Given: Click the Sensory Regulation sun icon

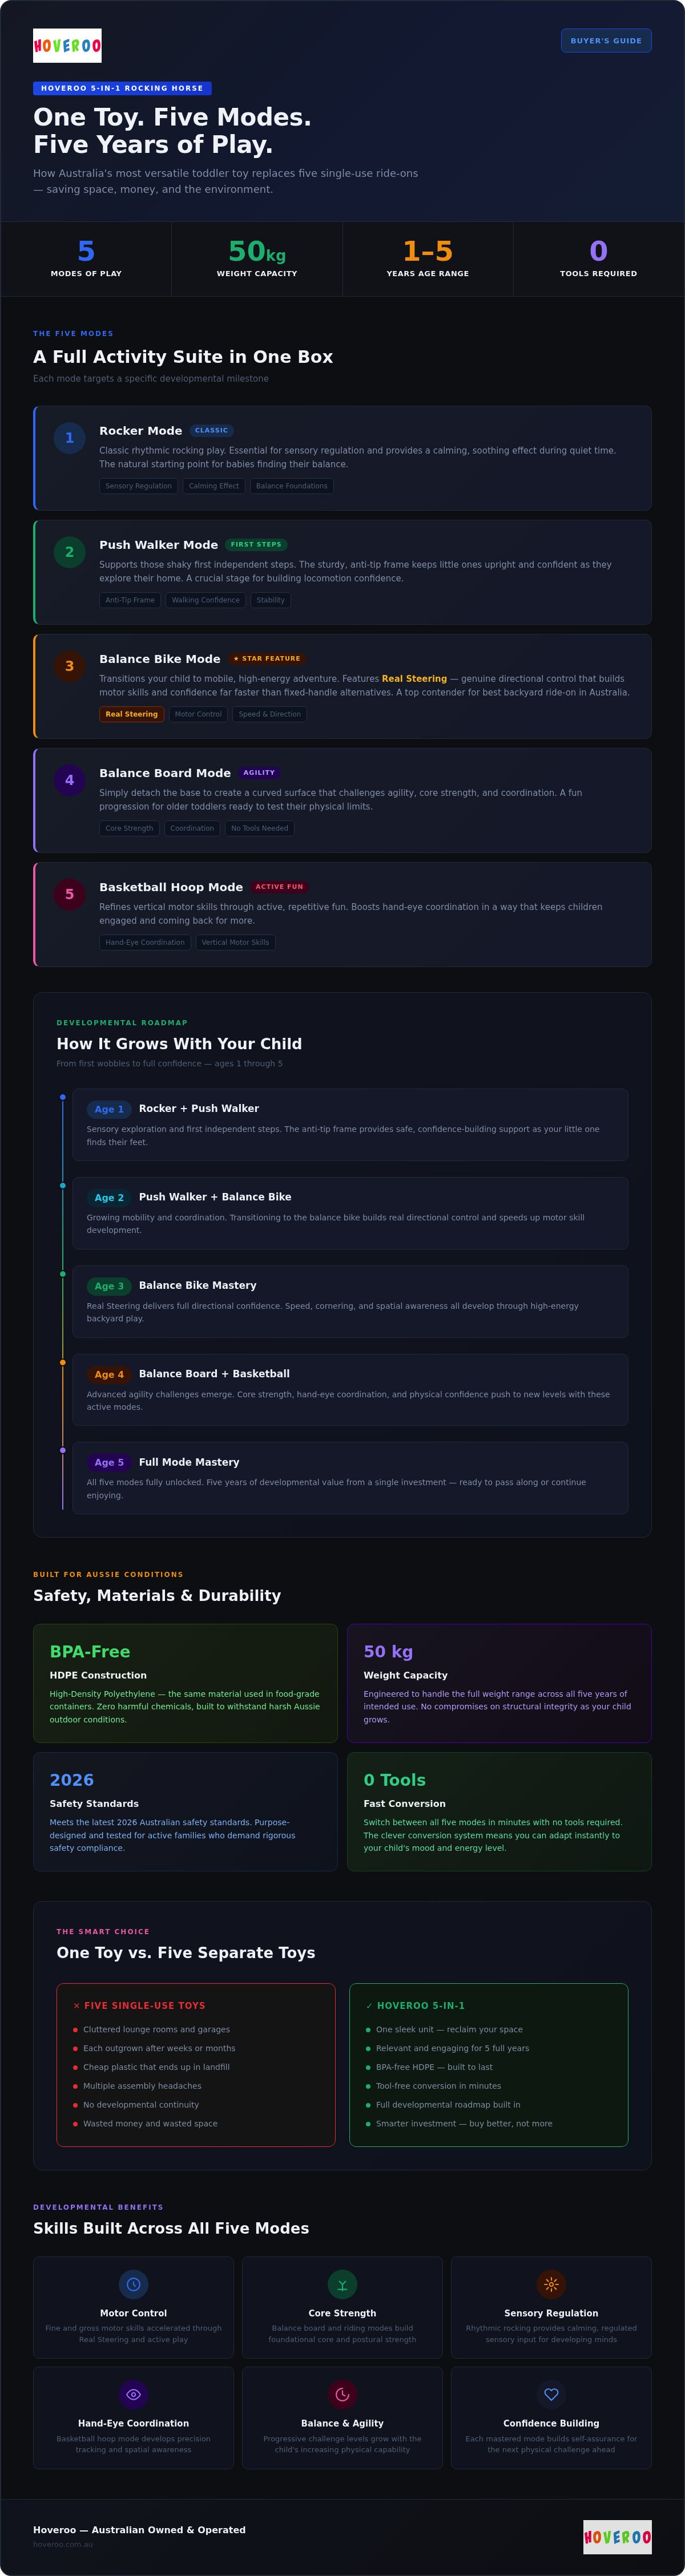Looking at the screenshot, I should [x=551, y=2285].
